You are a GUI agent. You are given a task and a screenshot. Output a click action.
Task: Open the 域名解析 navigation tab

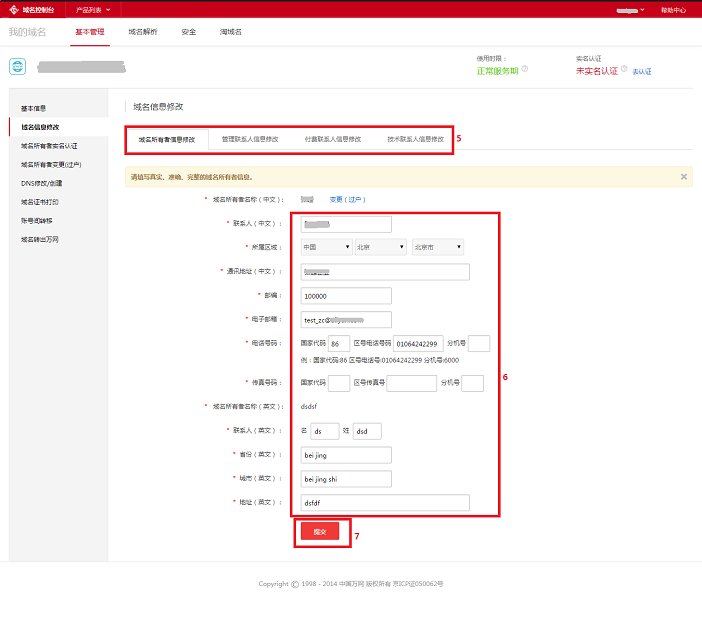[143, 32]
